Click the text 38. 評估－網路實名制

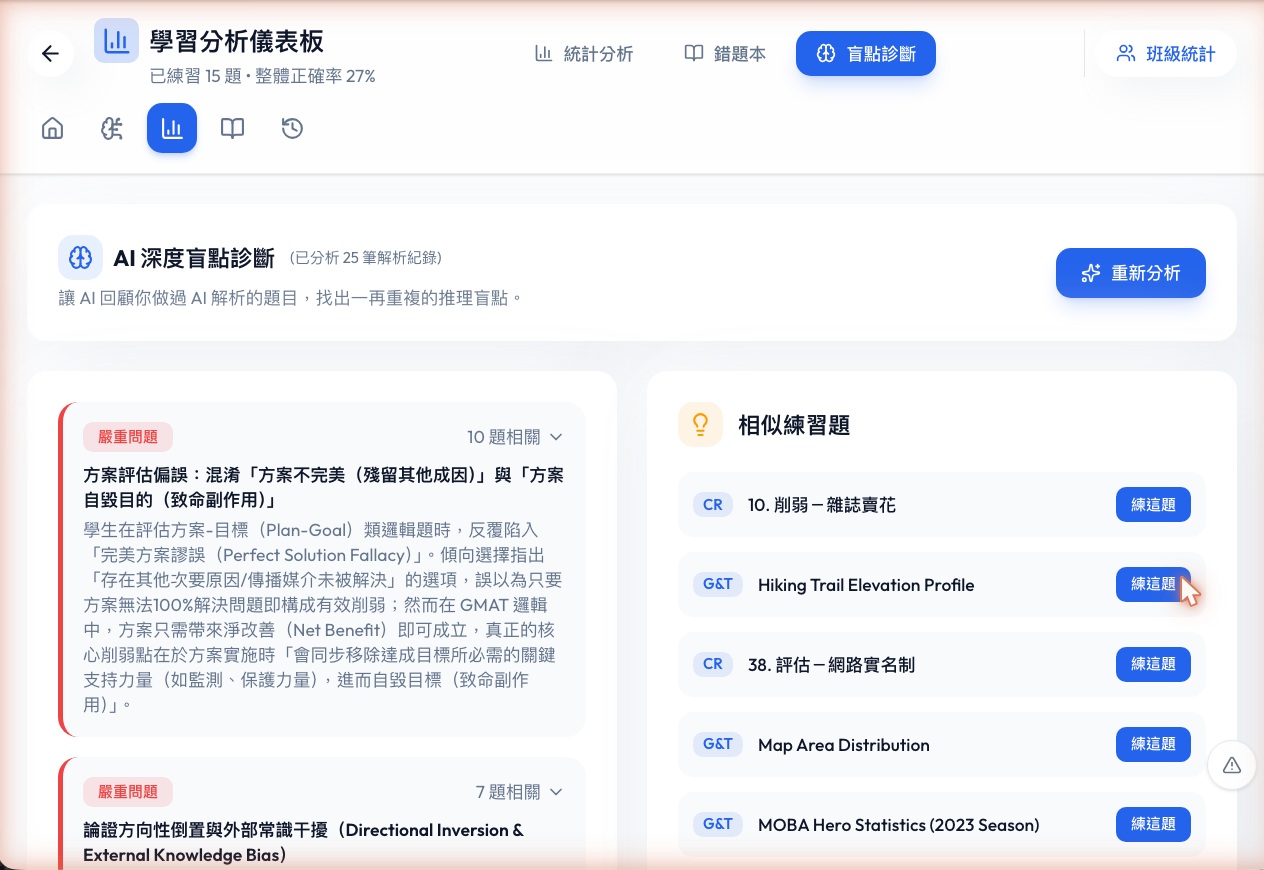831,665
